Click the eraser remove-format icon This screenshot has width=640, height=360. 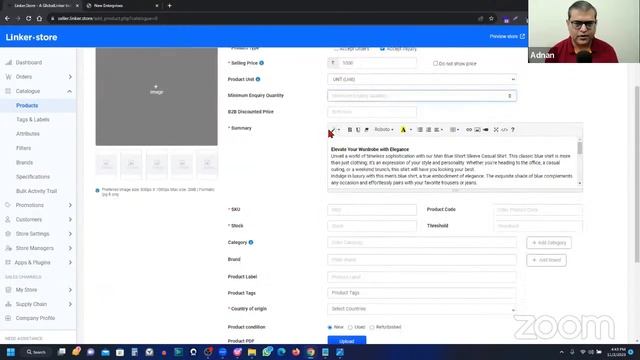pos(367,130)
